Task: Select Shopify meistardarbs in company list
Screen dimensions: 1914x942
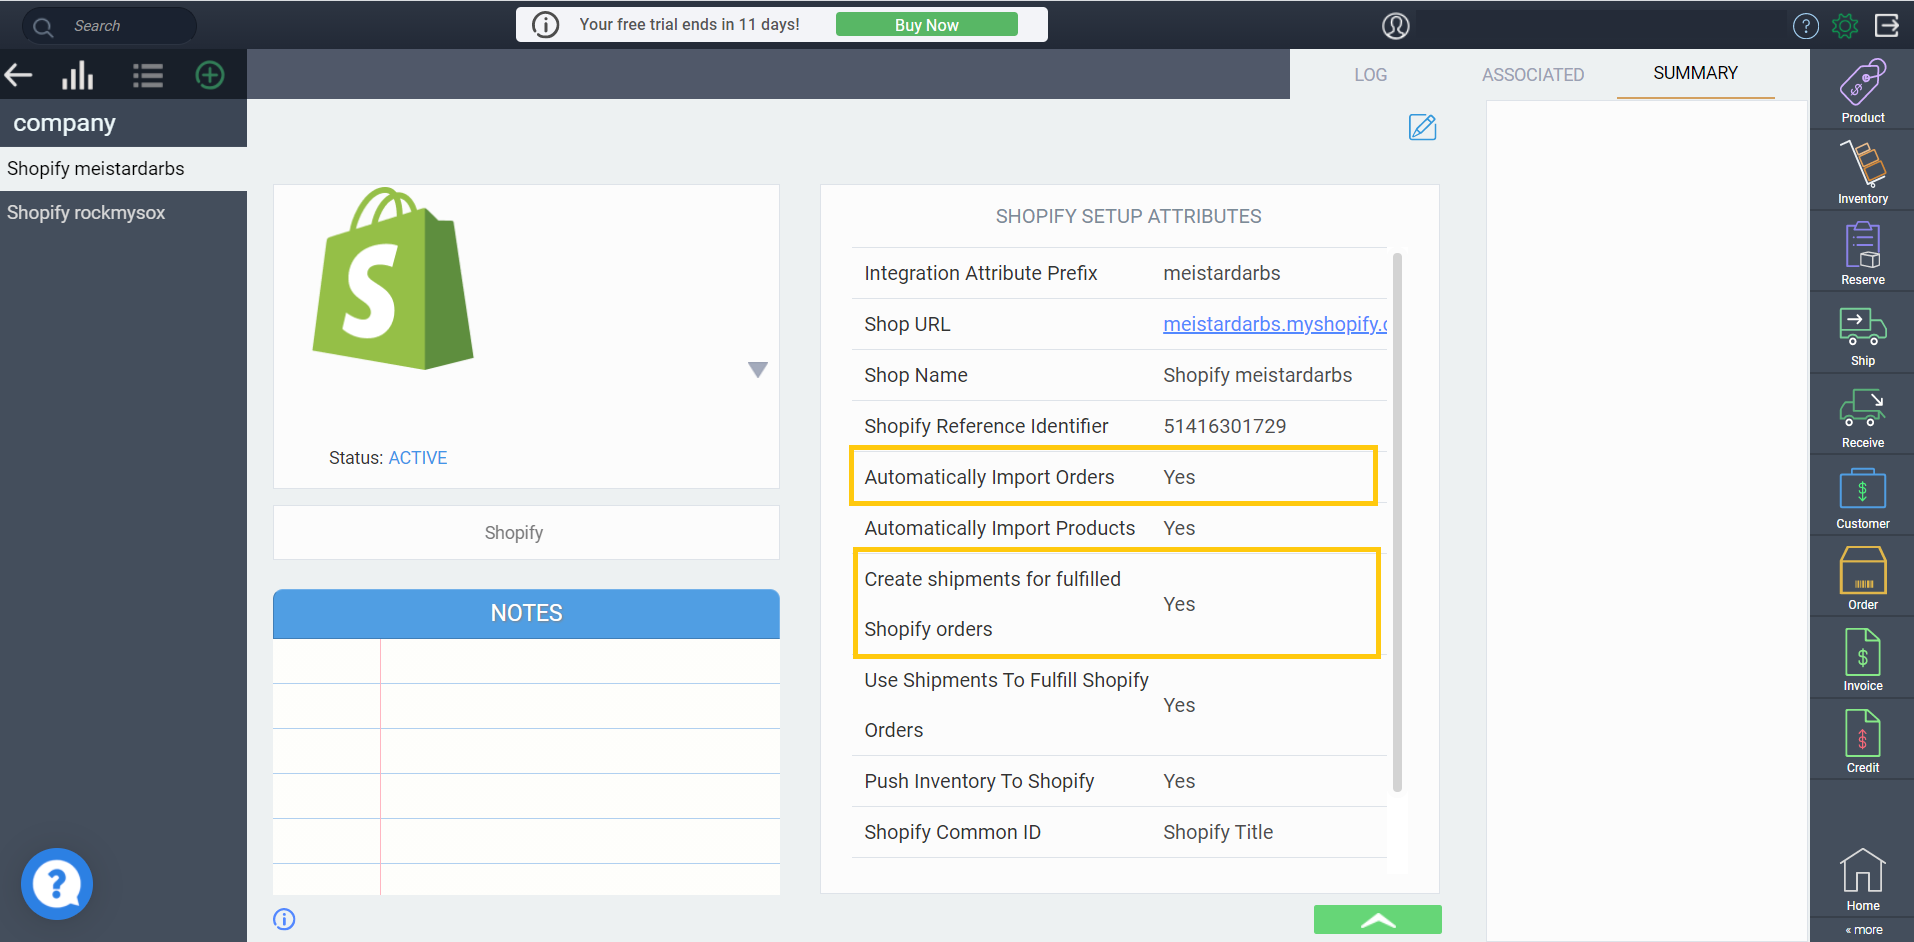Action: point(124,169)
